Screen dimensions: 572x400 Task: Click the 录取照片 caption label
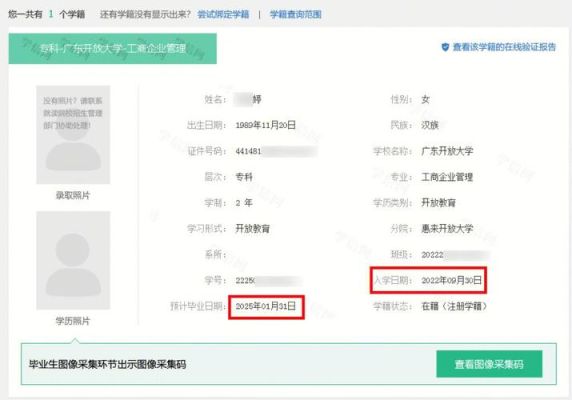tap(73, 195)
